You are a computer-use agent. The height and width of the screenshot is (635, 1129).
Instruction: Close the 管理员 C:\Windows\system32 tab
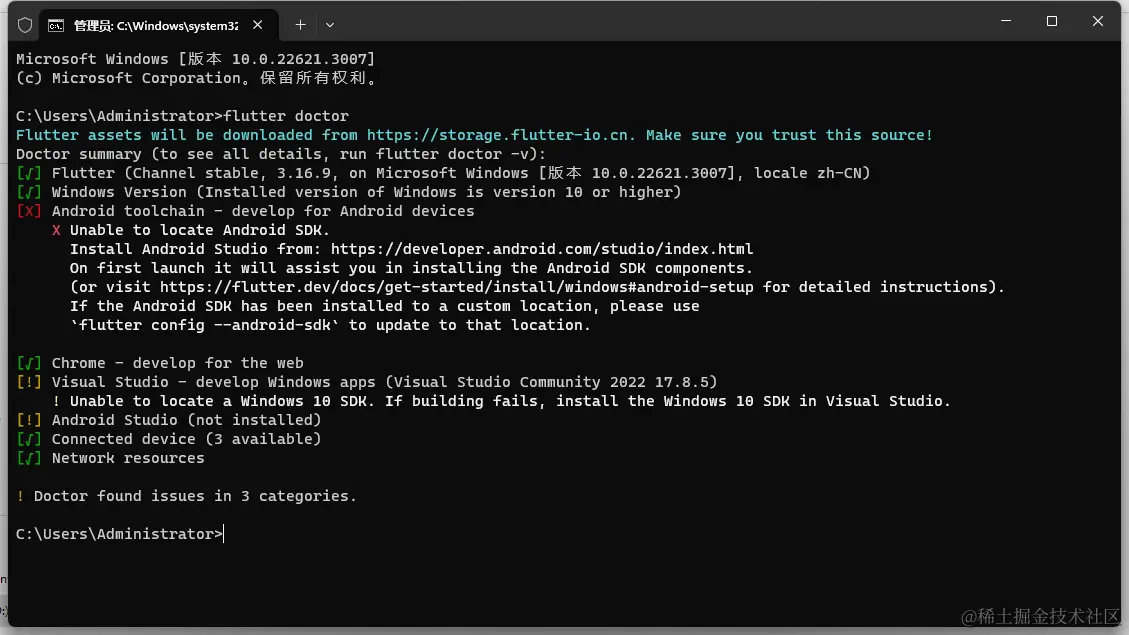click(x=261, y=24)
